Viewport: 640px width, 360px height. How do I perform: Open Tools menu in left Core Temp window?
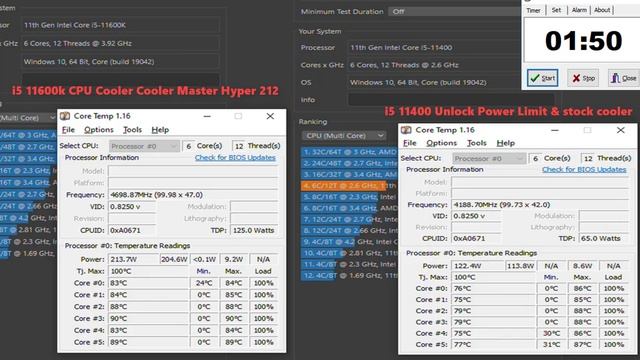coord(132,130)
